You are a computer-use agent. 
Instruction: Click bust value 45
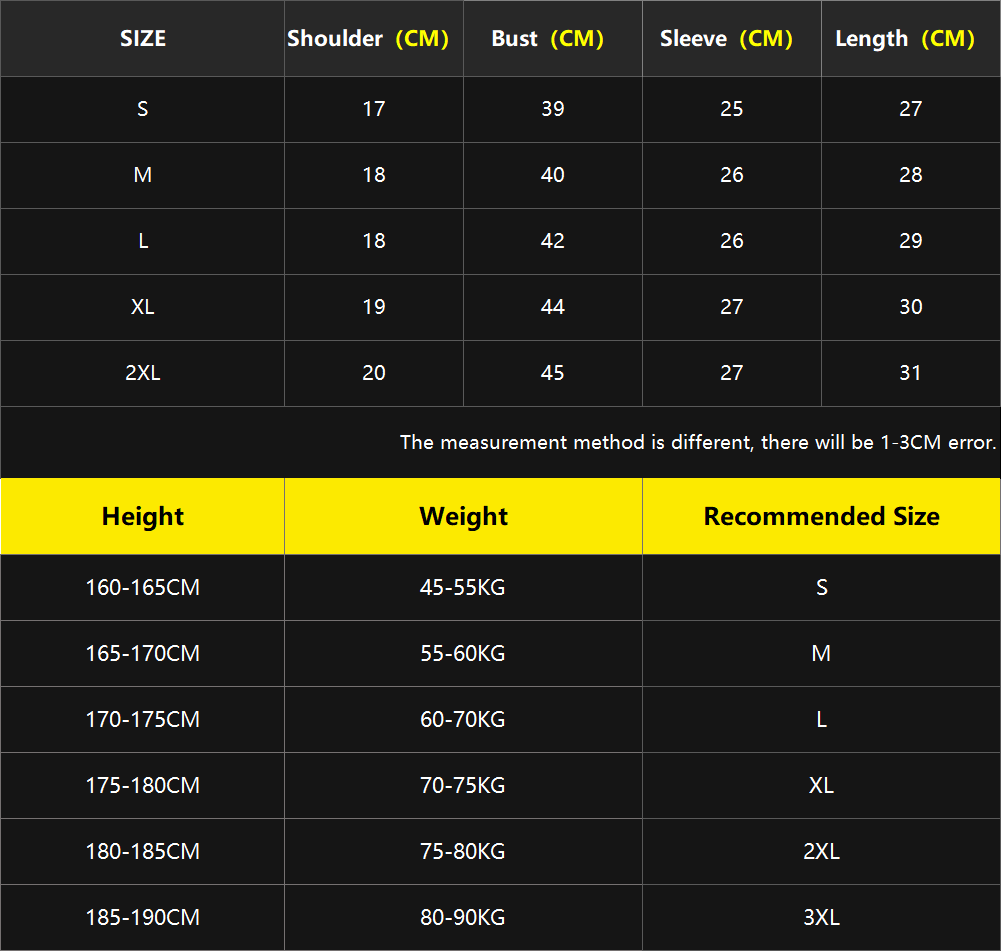[553, 373]
